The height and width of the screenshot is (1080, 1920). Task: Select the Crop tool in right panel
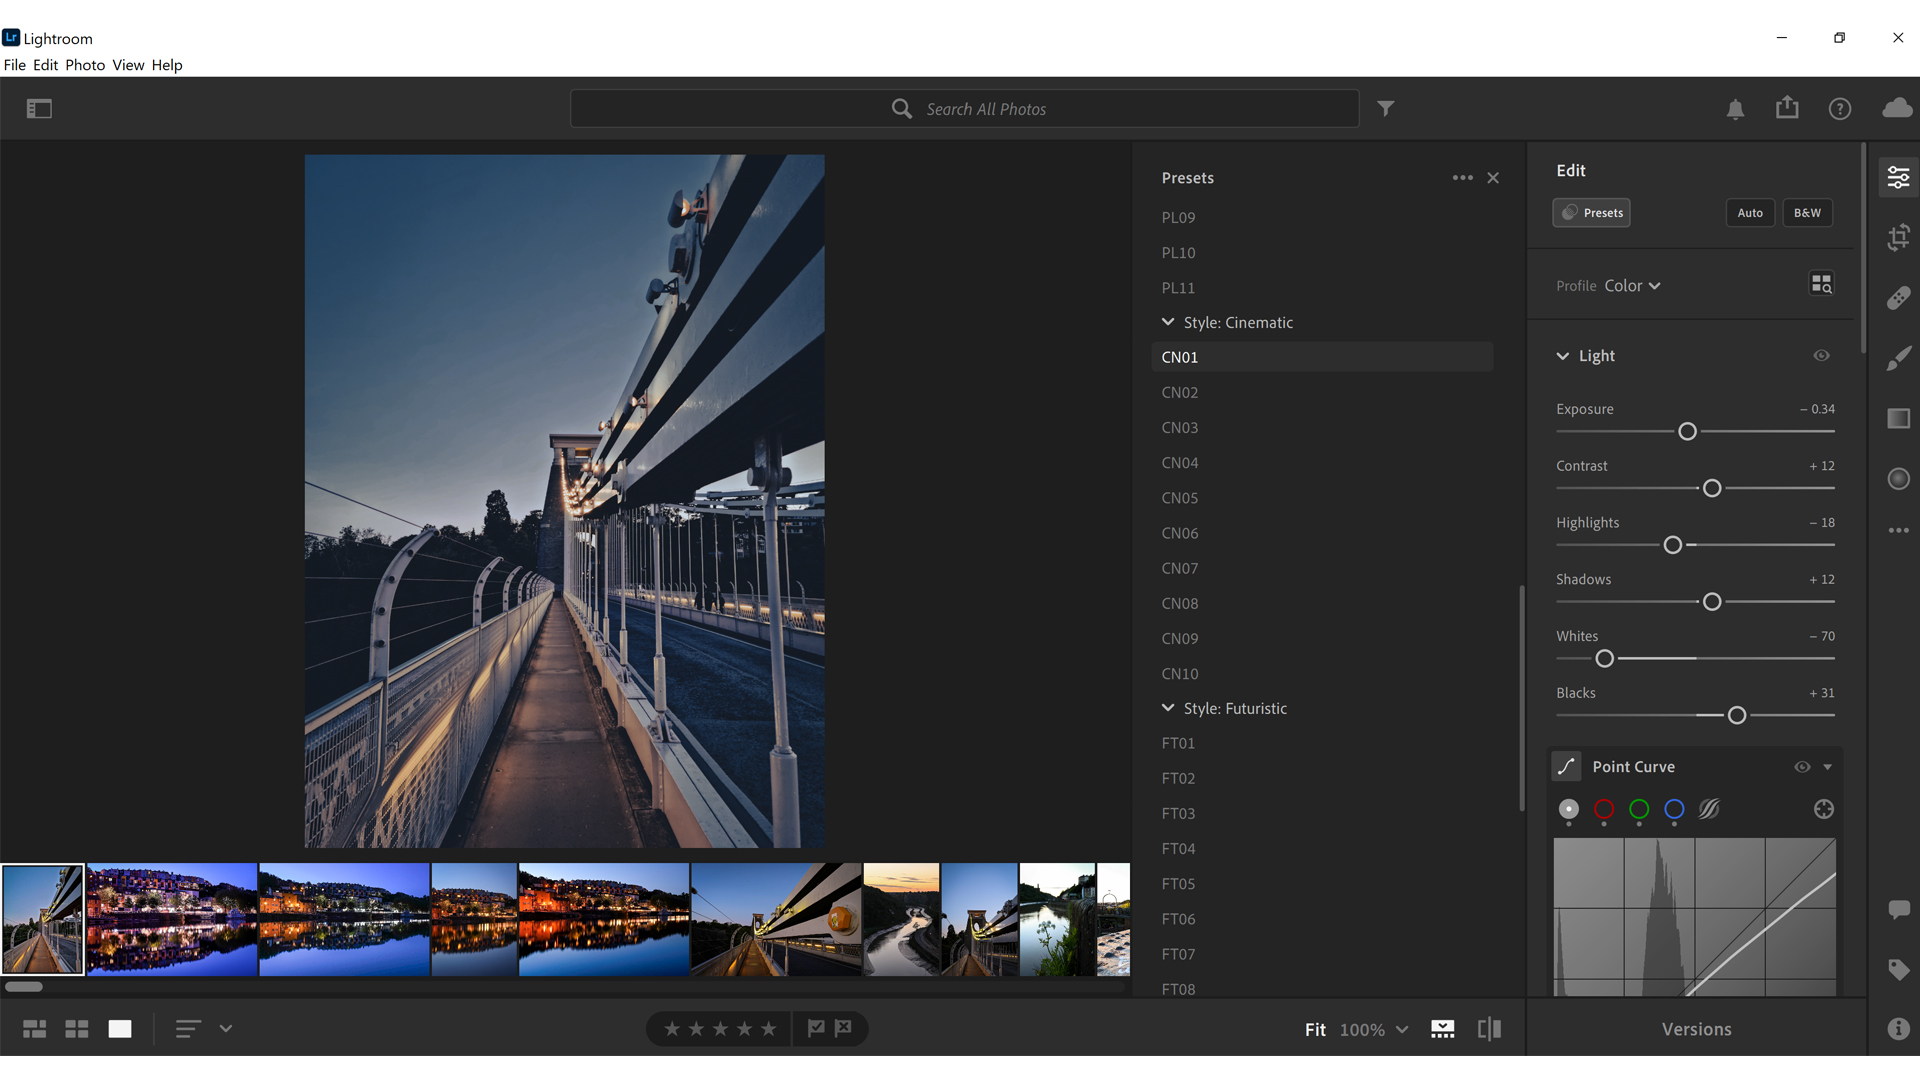point(1900,237)
